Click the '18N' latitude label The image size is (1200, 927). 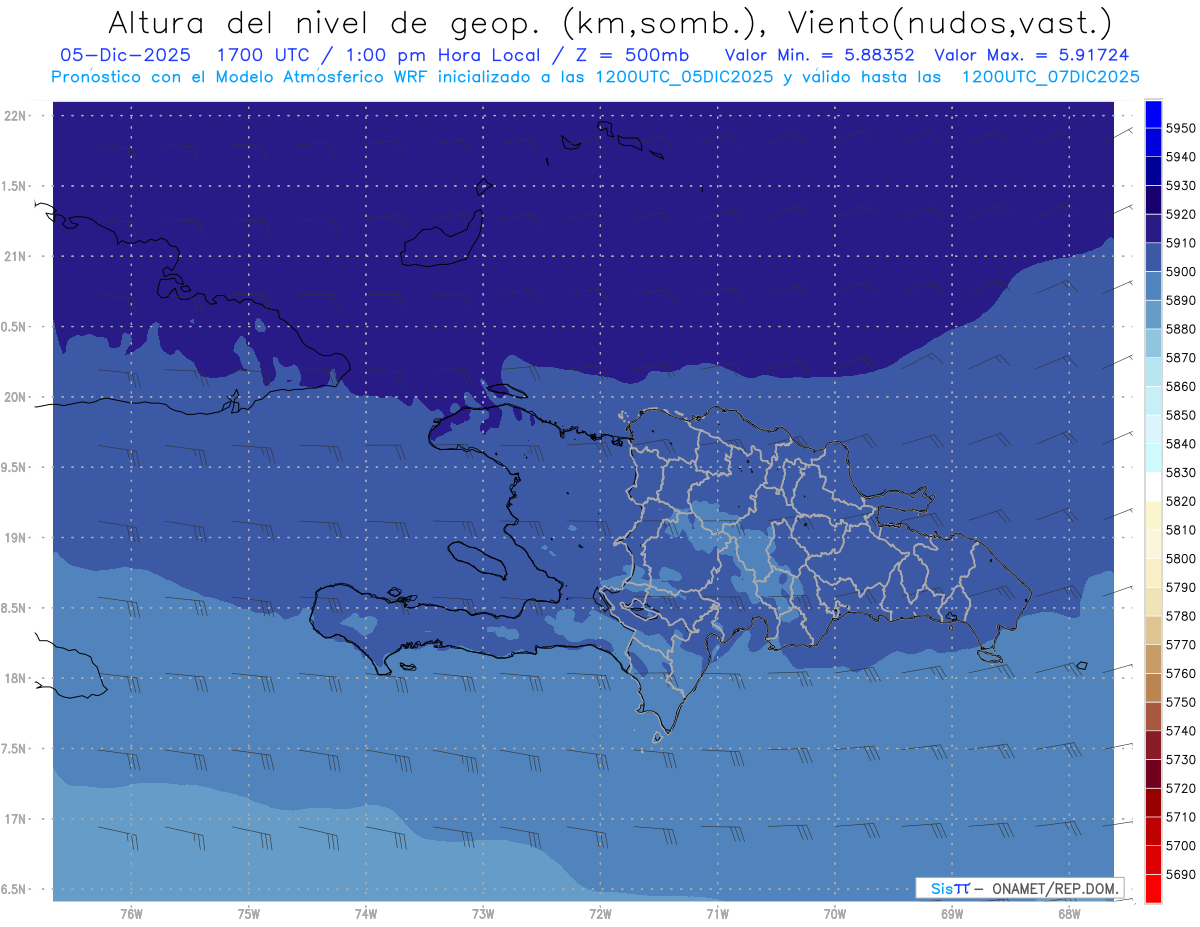15,678
